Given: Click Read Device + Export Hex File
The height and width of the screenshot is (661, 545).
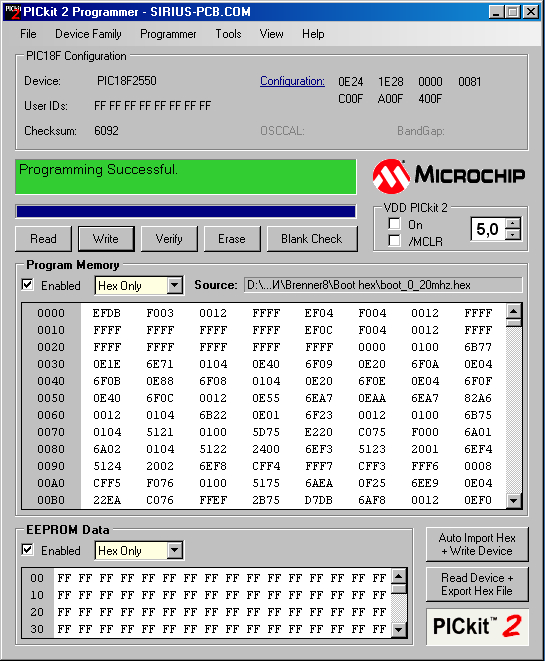Looking at the screenshot, I should click(x=477, y=584).
